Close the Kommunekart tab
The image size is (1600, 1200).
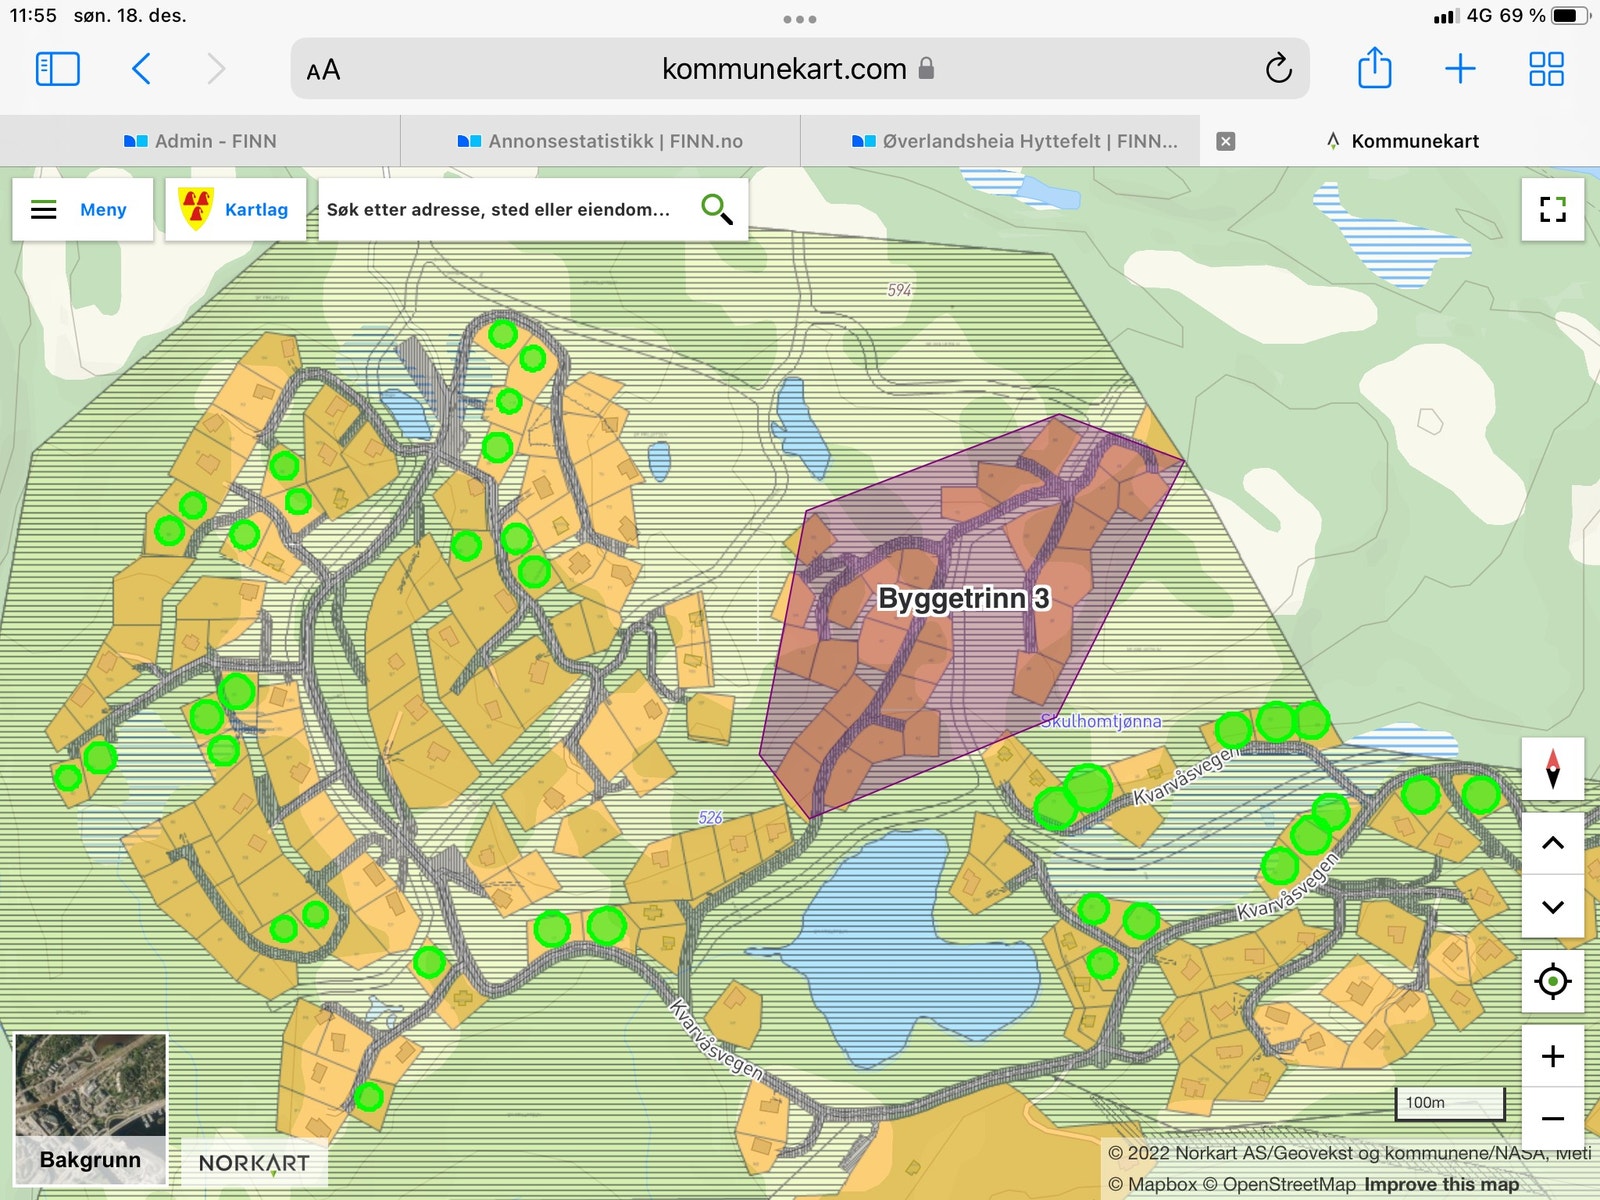1225,141
